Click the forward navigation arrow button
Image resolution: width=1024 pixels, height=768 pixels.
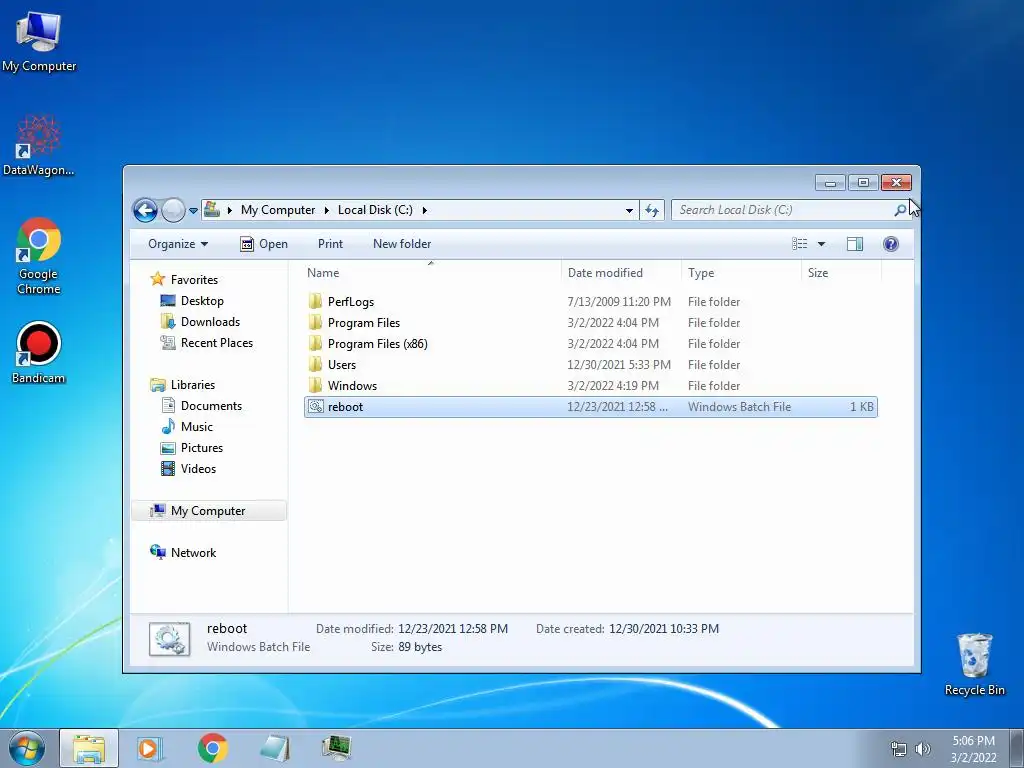coord(173,210)
